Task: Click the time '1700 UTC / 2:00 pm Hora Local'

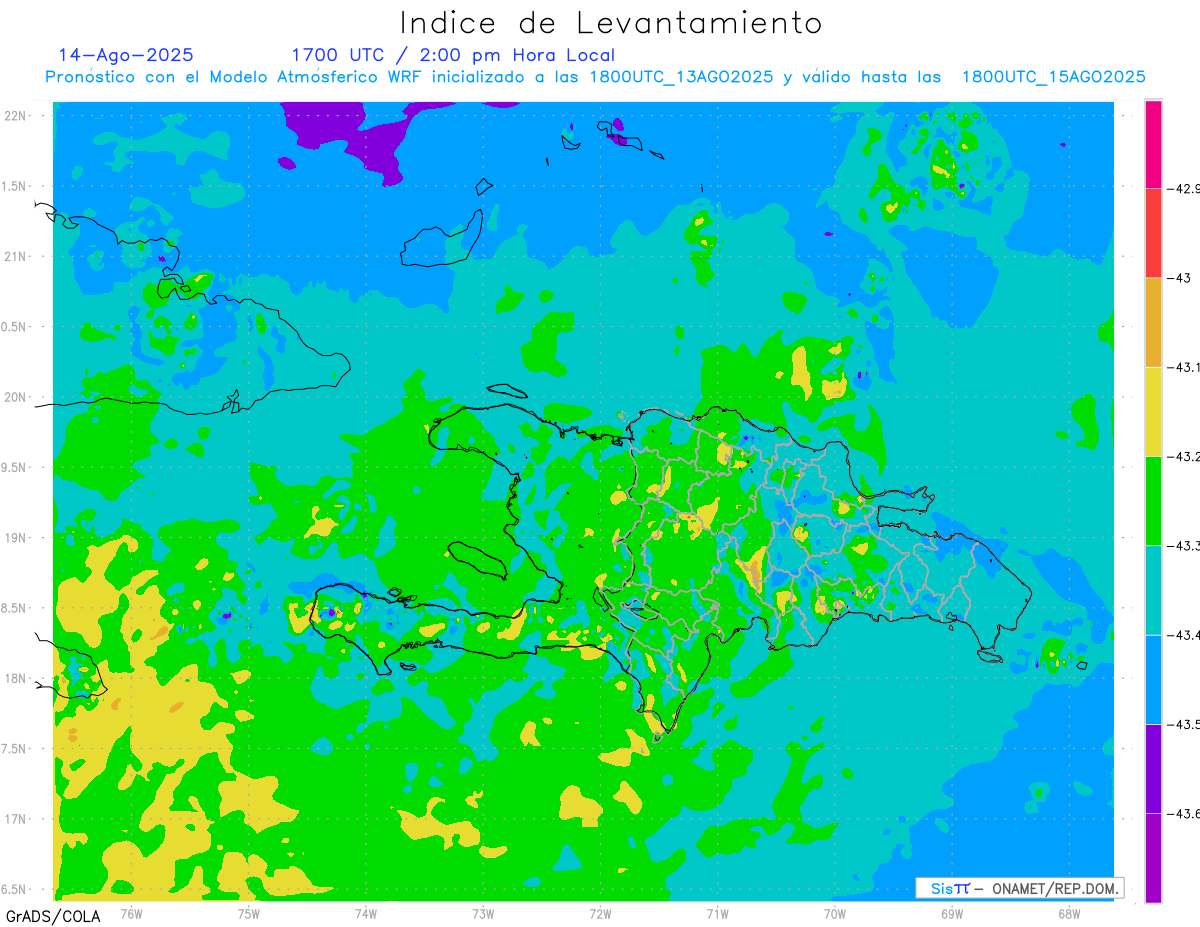Action: coord(453,55)
